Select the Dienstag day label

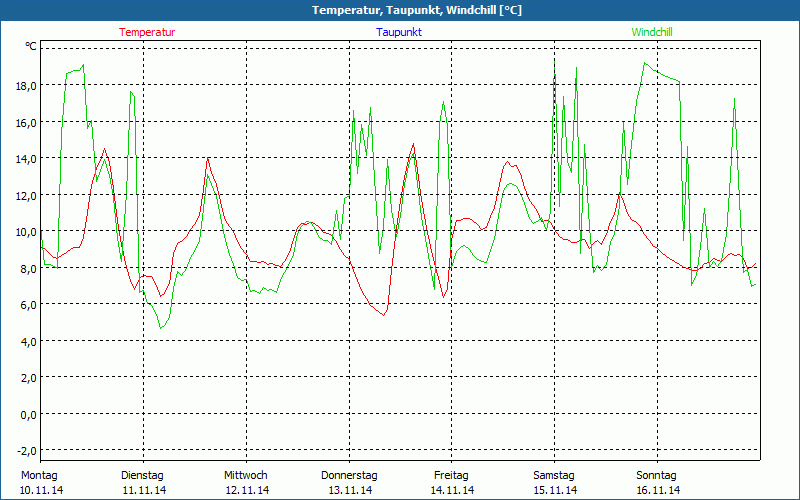pyautogui.click(x=142, y=475)
